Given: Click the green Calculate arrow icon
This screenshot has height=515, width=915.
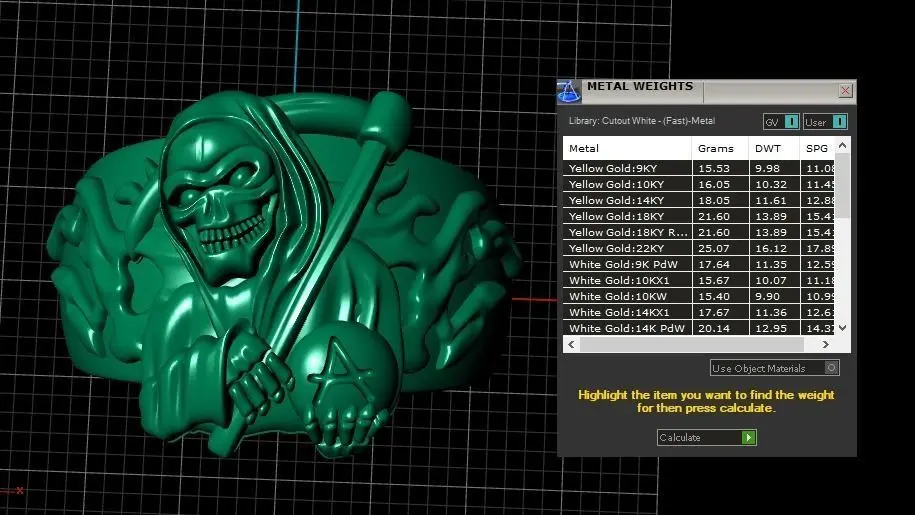Looking at the screenshot, I should tap(748, 437).
